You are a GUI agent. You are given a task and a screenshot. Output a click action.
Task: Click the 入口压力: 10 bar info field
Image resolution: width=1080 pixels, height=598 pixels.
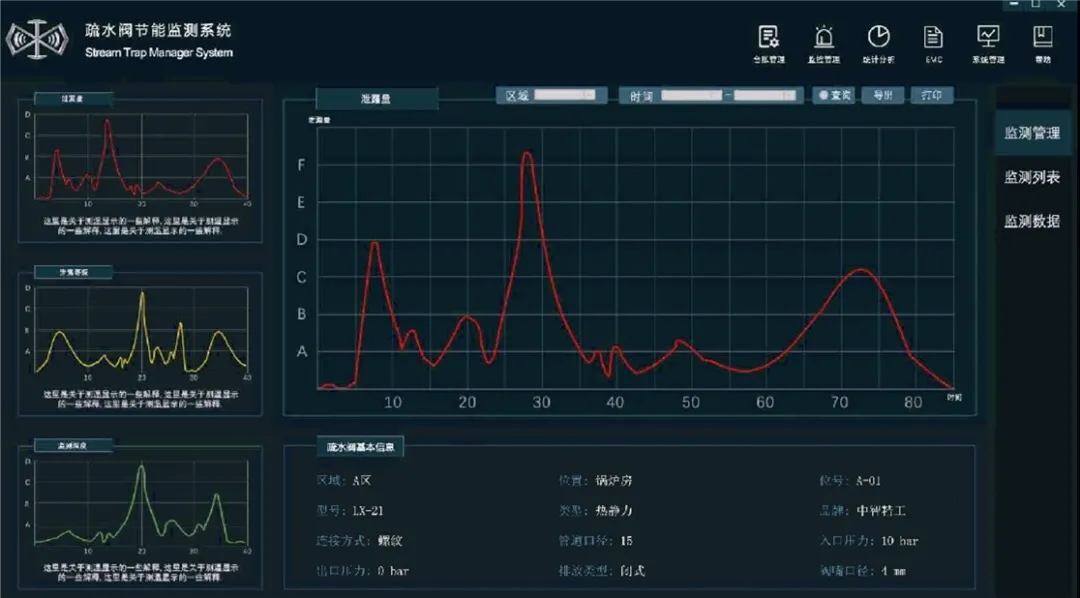[x=869, y=541]
